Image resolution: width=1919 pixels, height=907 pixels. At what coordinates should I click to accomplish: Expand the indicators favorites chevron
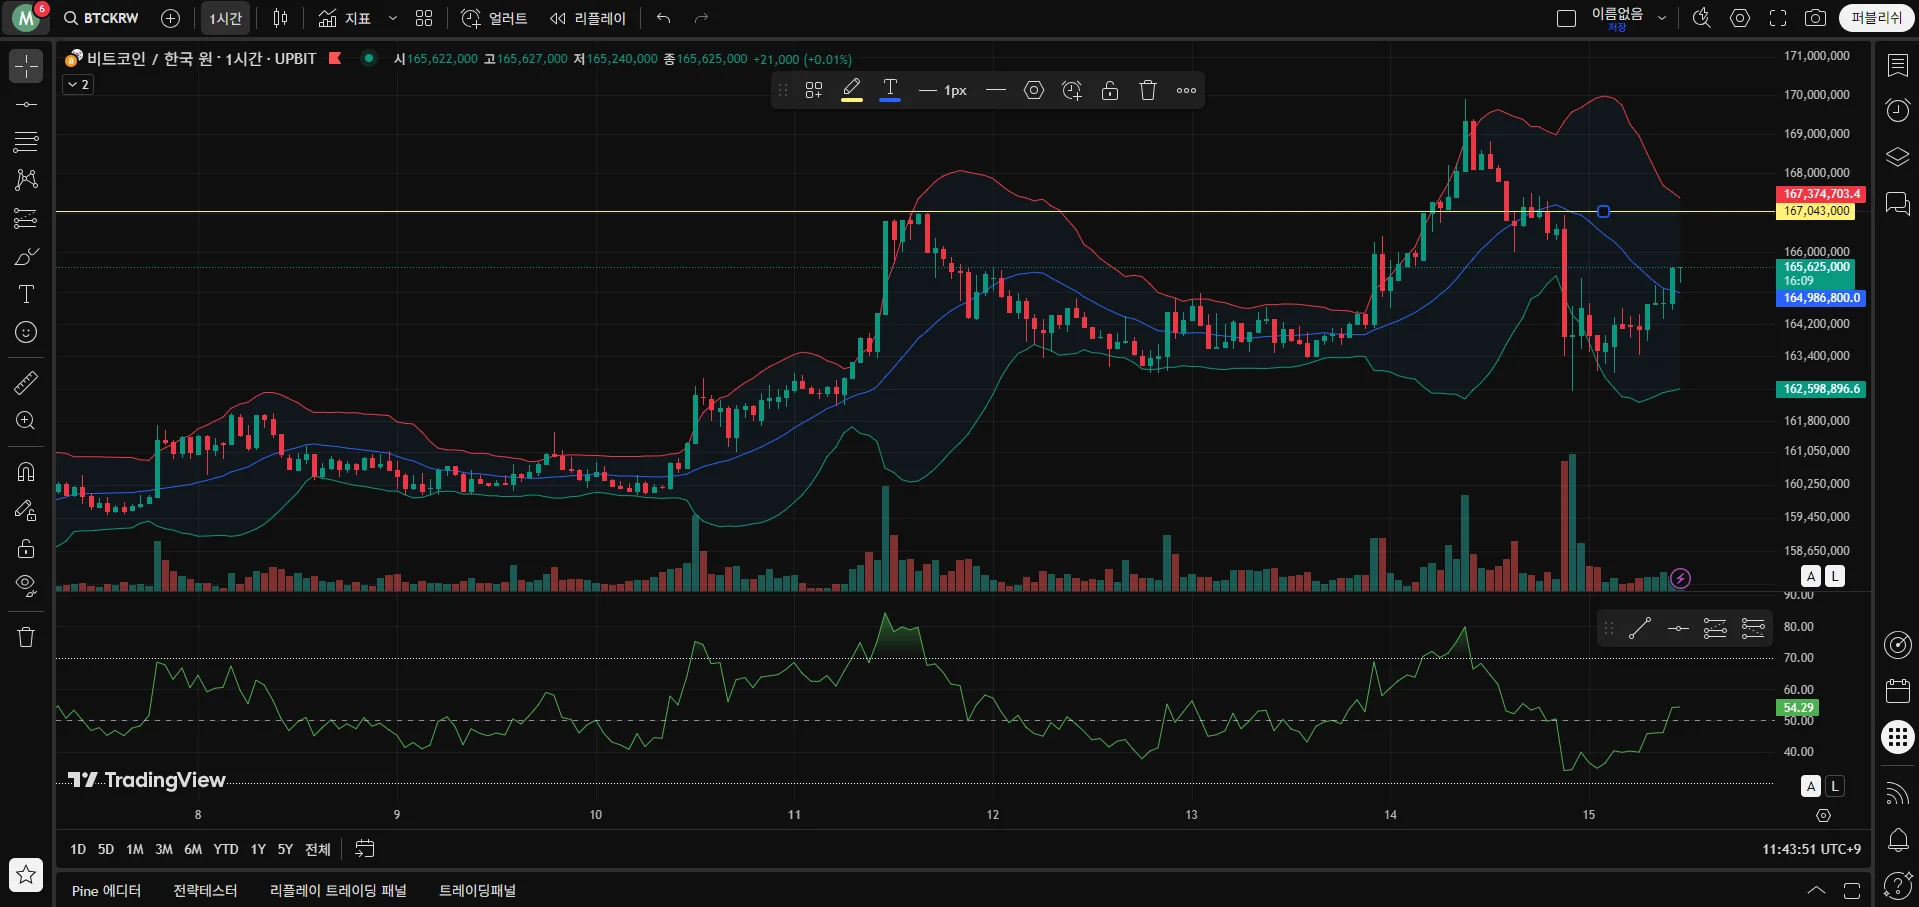[393, 18]
